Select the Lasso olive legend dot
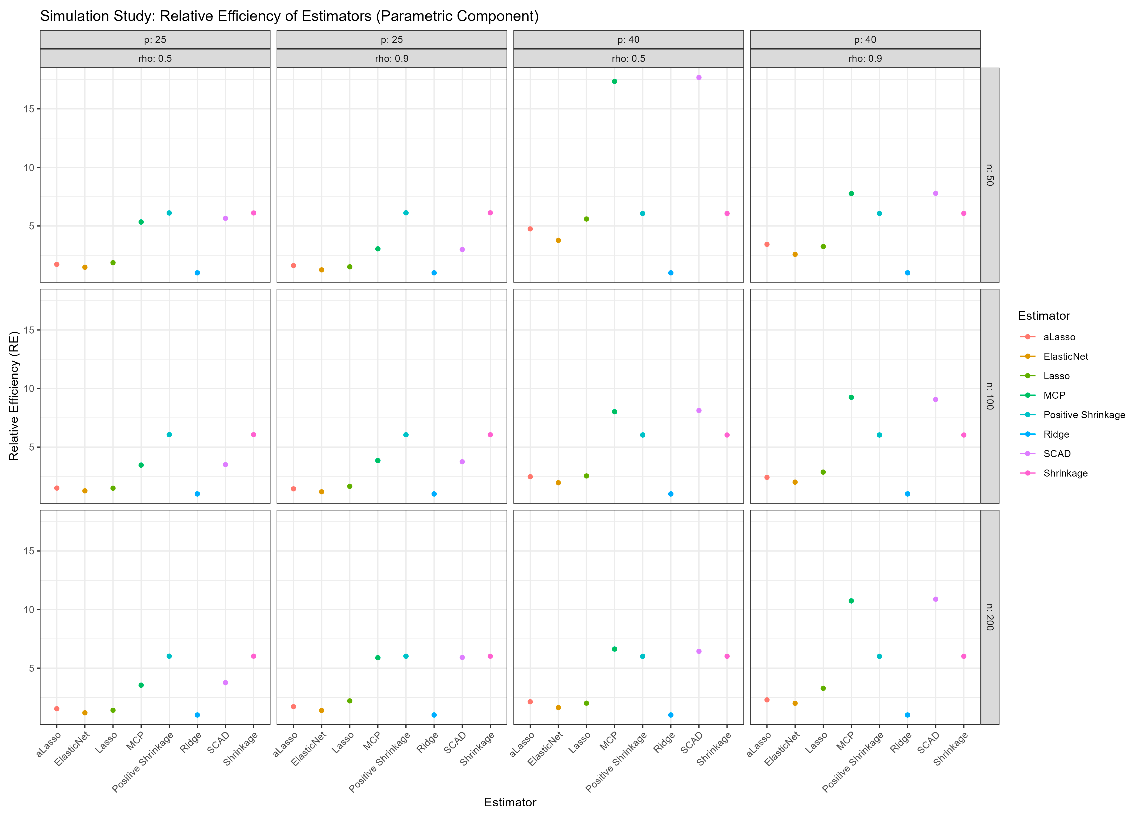This screenshot has width=1131, height=814. [1026, 375]
